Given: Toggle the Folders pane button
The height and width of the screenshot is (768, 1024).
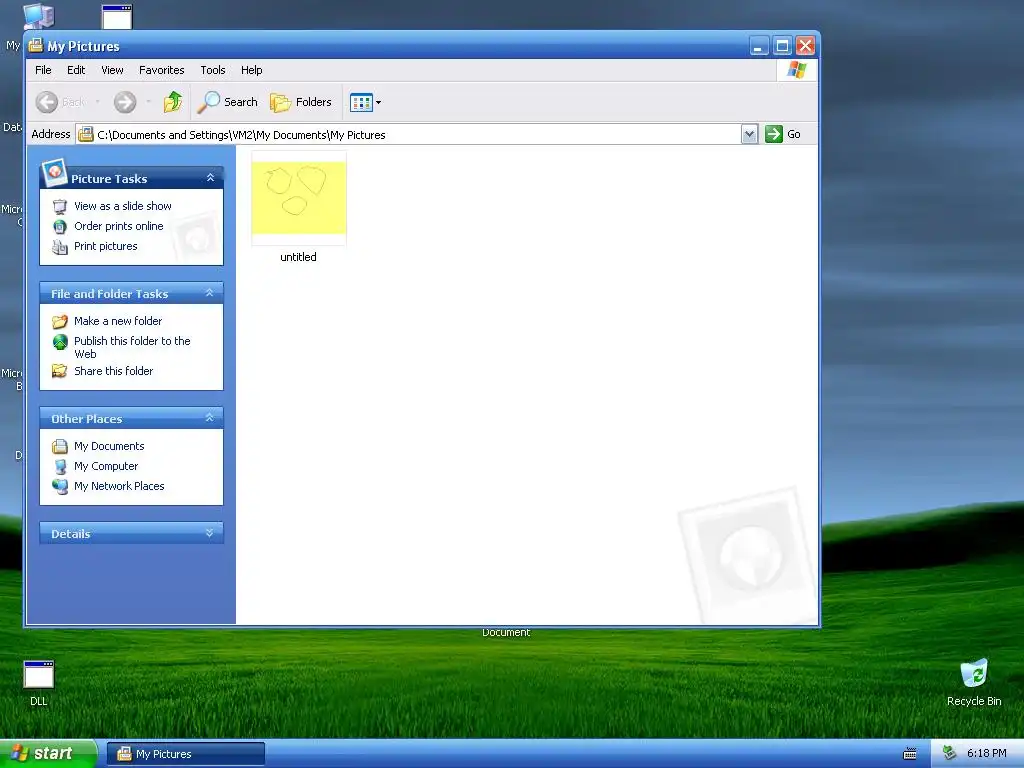Looking at the screenshot, I should point(301,102).
